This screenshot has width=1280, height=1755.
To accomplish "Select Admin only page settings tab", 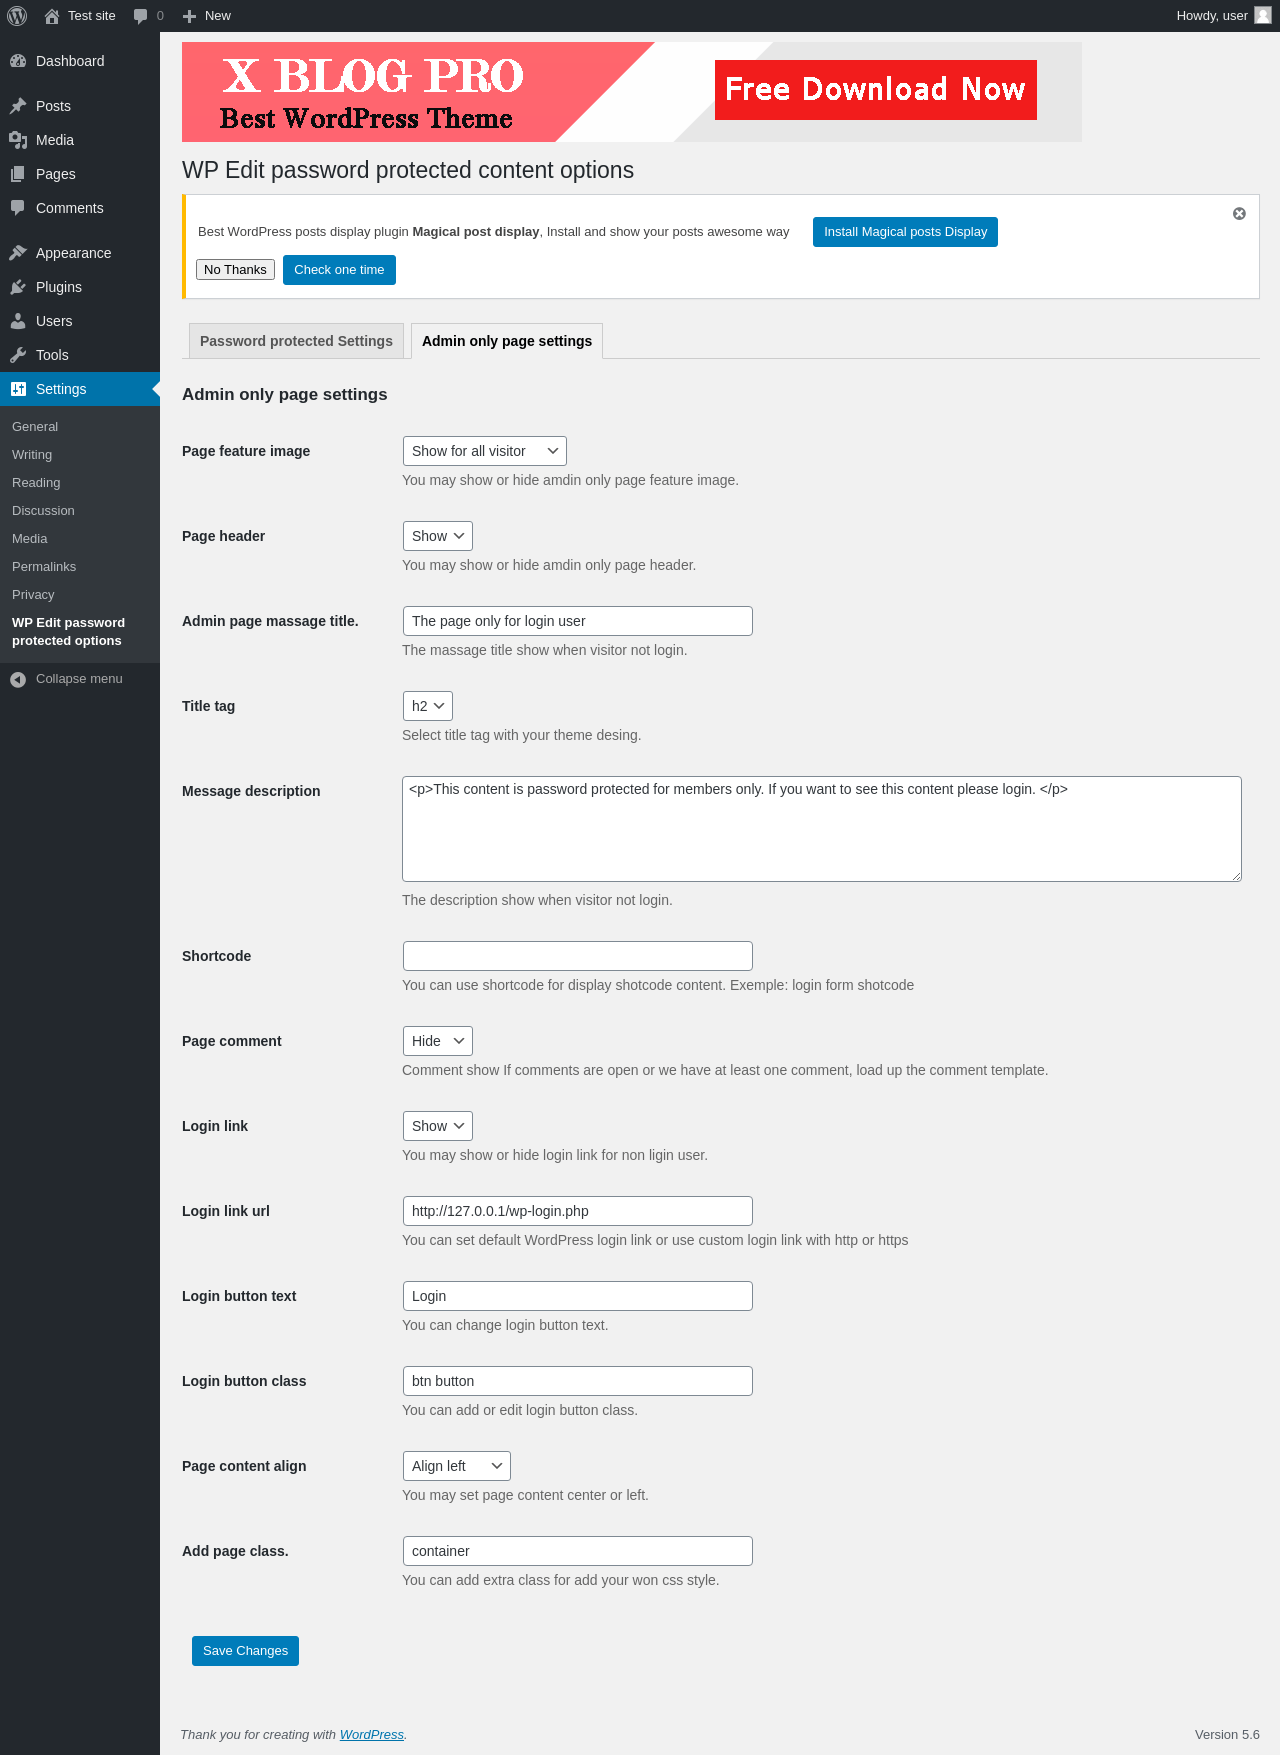I will [507, 341].
